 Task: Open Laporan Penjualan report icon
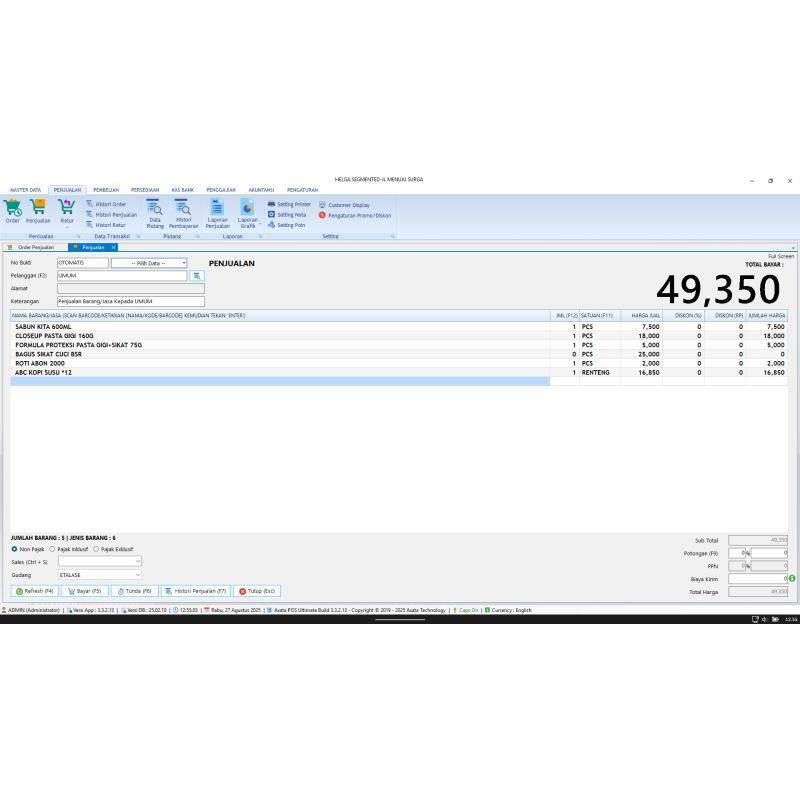click(217, 210)
